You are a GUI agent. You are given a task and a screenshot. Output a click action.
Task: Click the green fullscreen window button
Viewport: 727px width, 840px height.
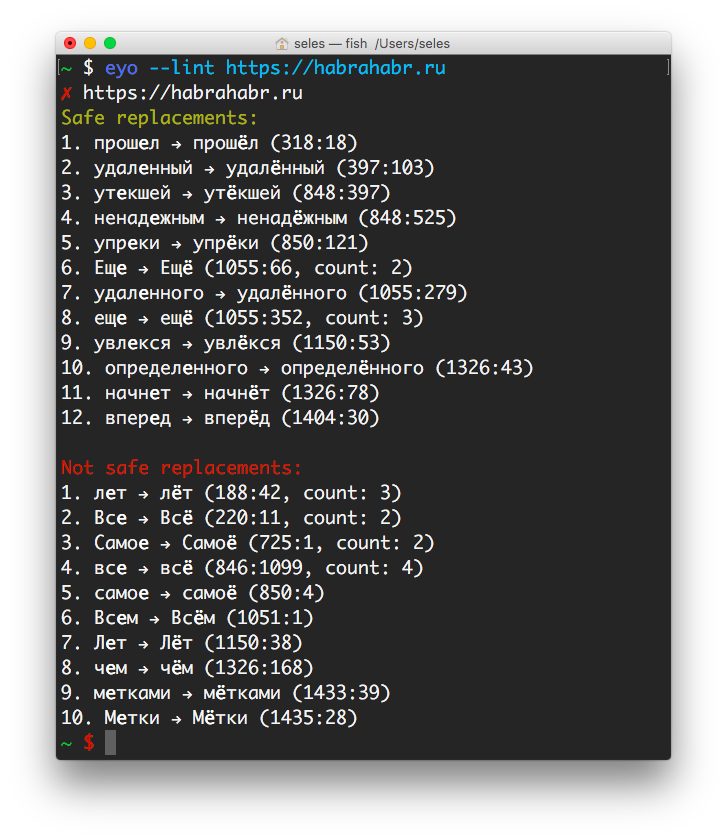[110, 43]
